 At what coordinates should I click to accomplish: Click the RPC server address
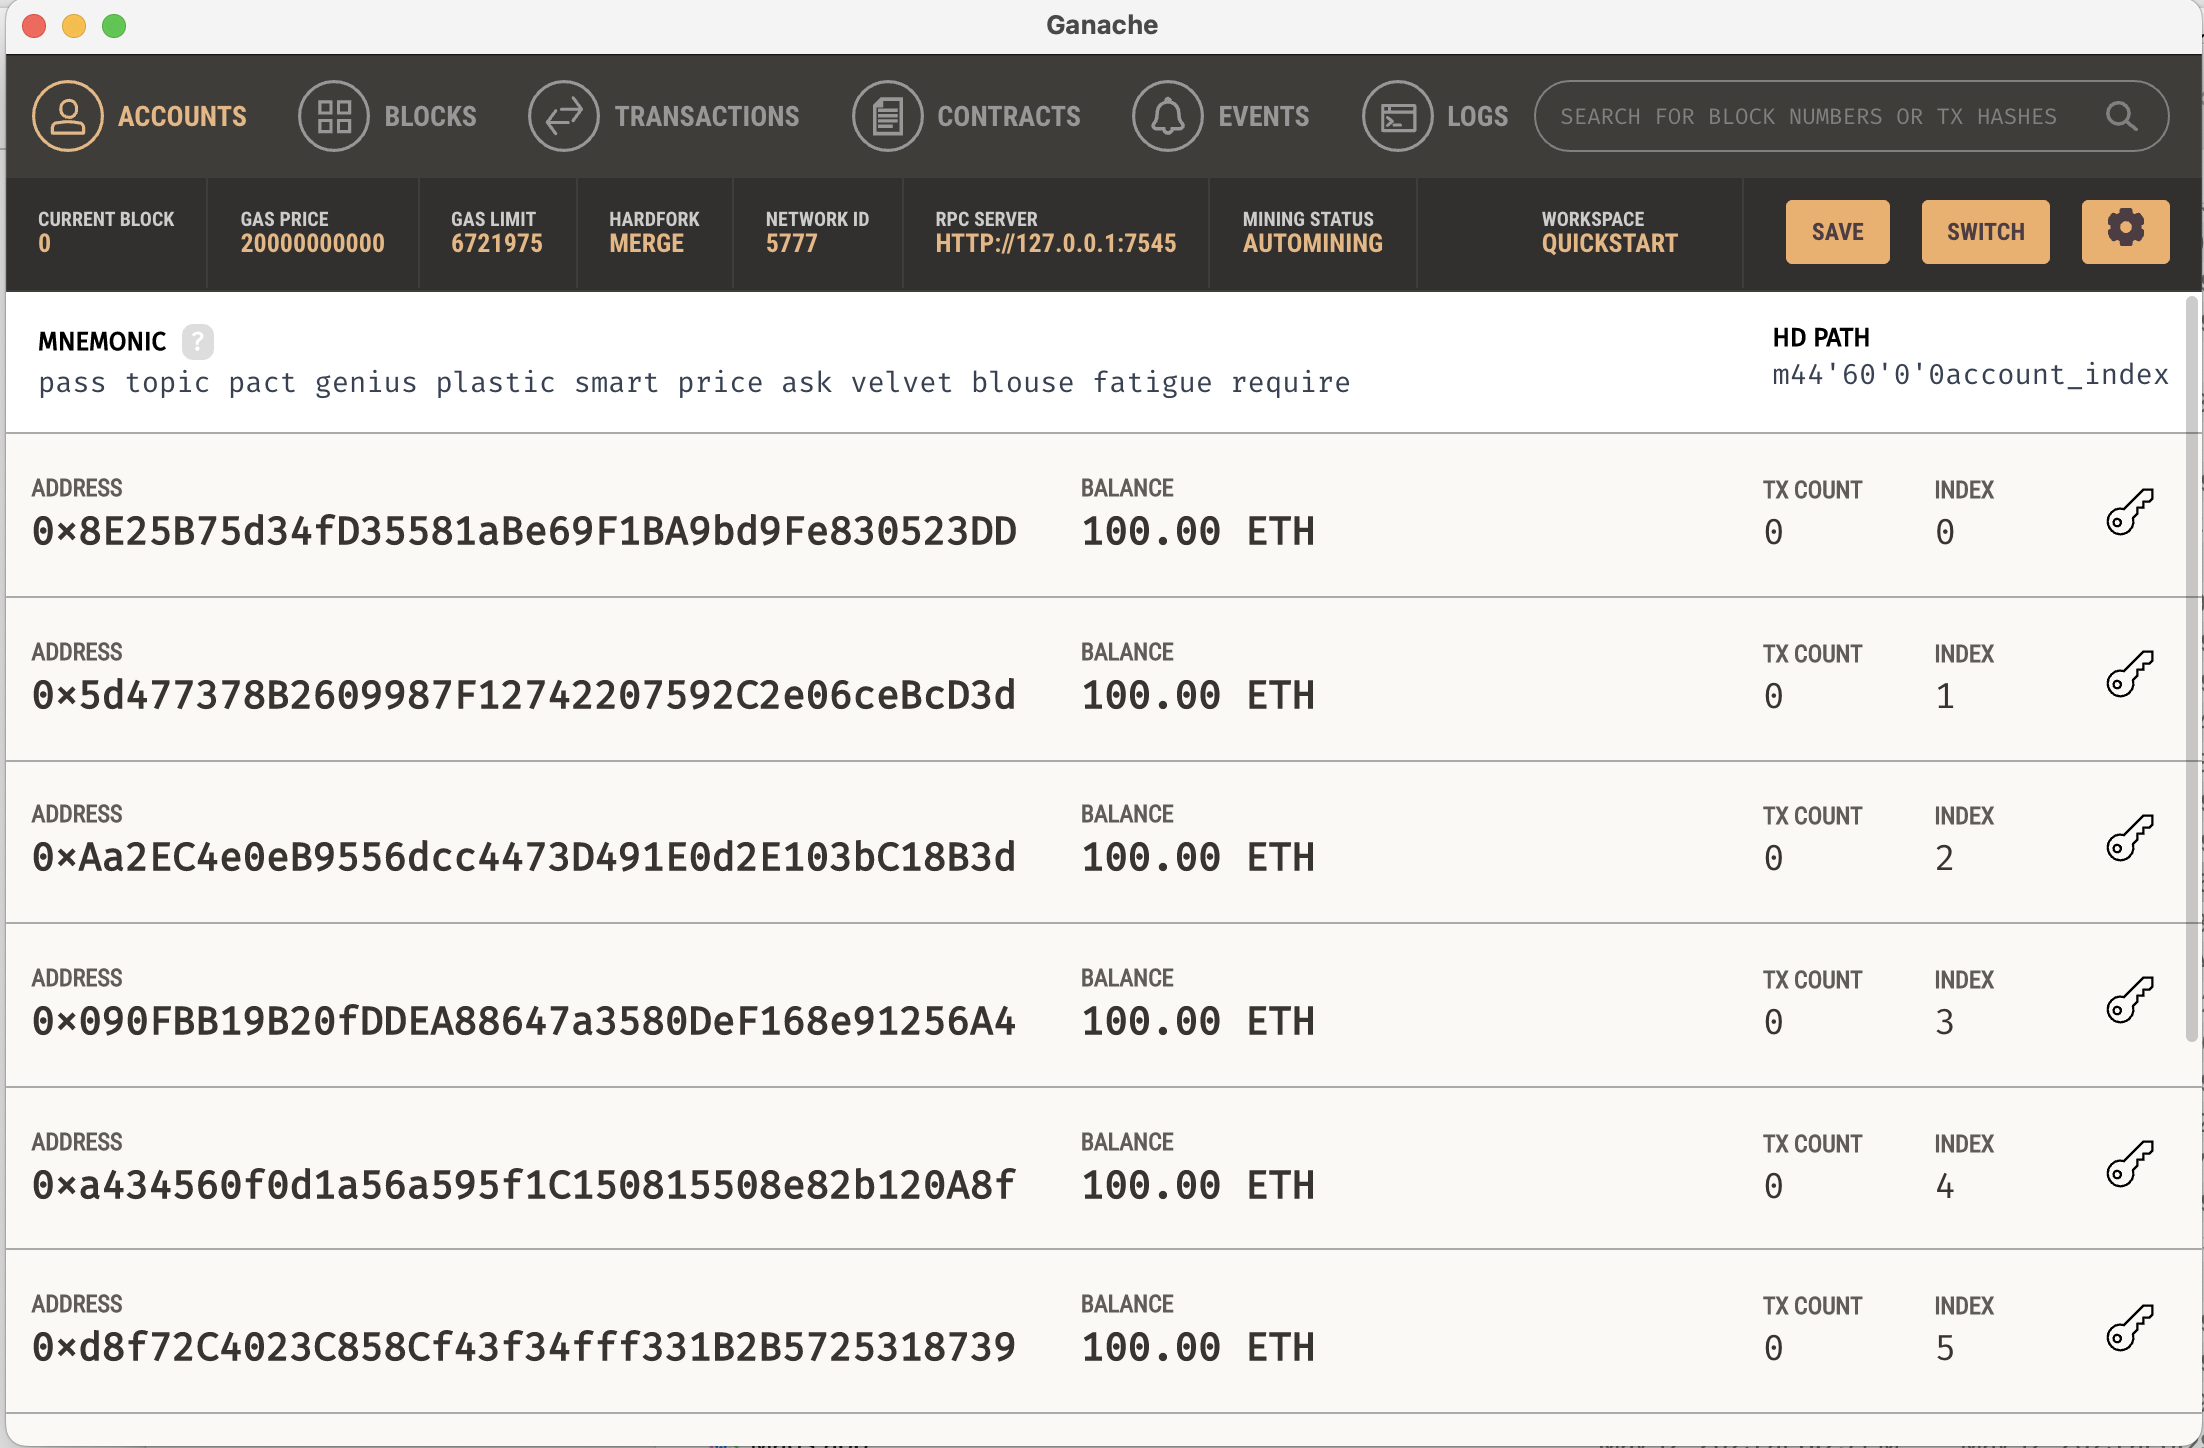click(1055, 243)
